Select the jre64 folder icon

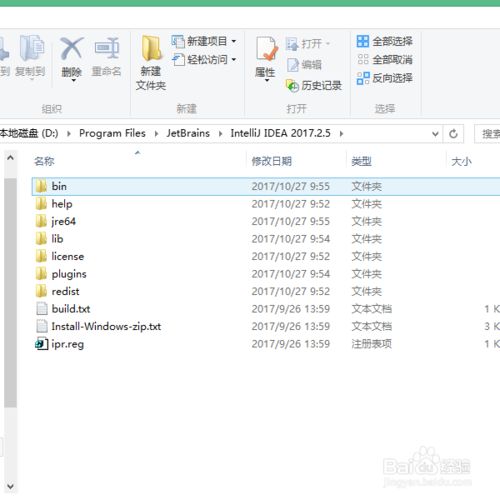click(x=41, y=221)
